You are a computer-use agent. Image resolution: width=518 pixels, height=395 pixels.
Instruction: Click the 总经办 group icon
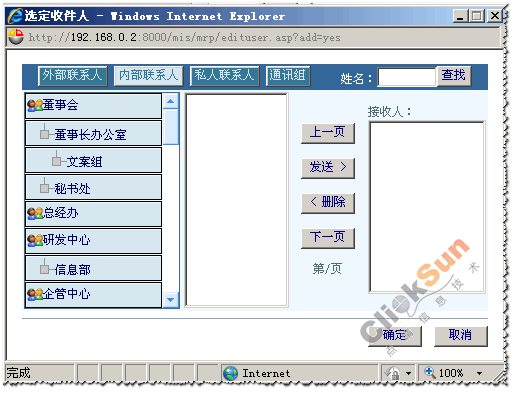click(35, 213)
